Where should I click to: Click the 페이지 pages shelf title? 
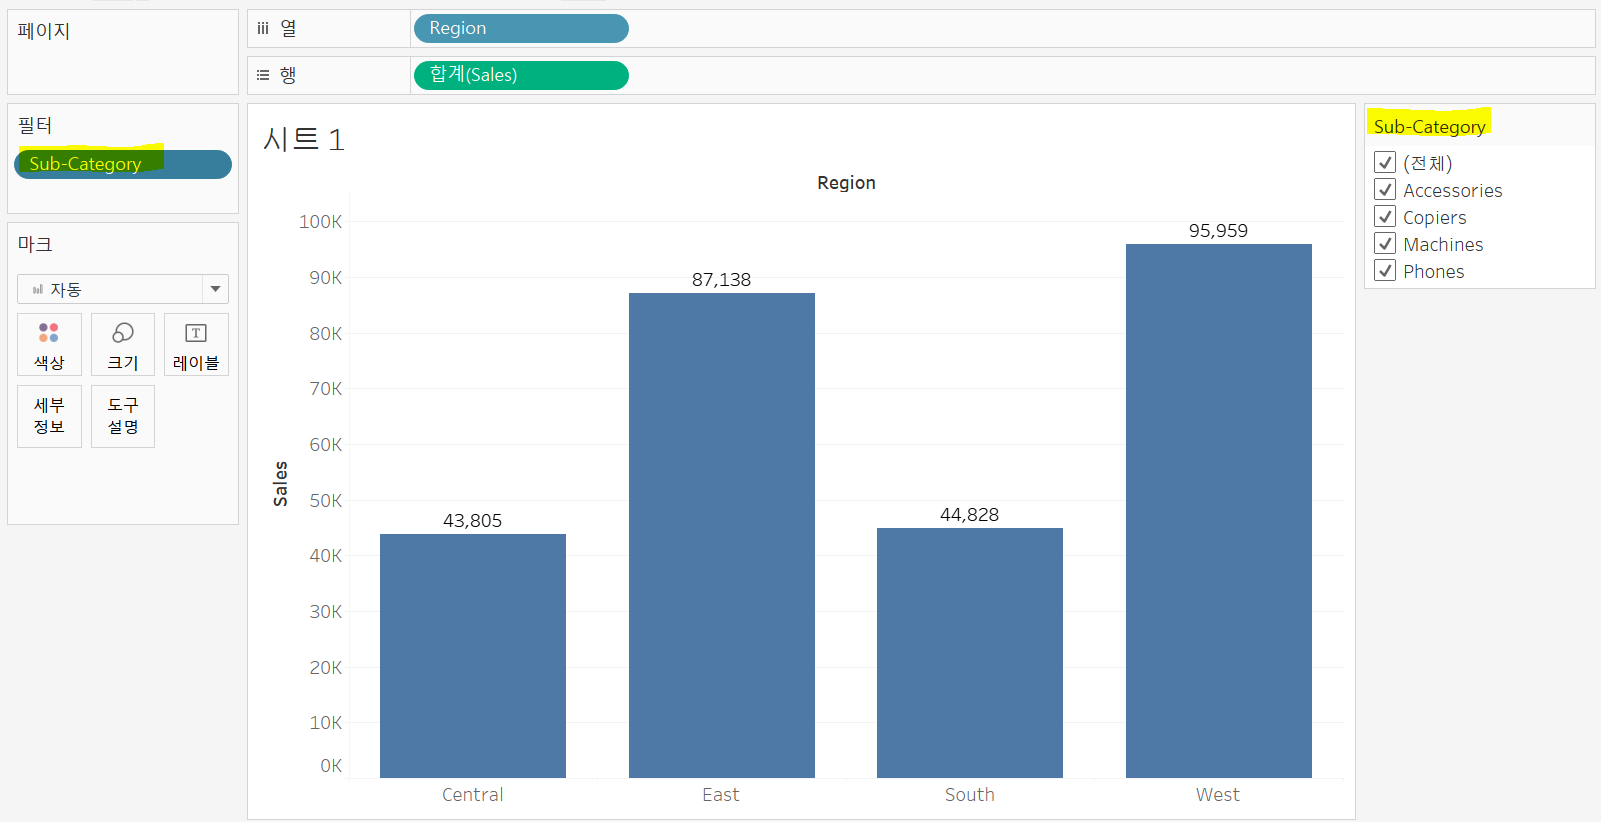point(44,31)
